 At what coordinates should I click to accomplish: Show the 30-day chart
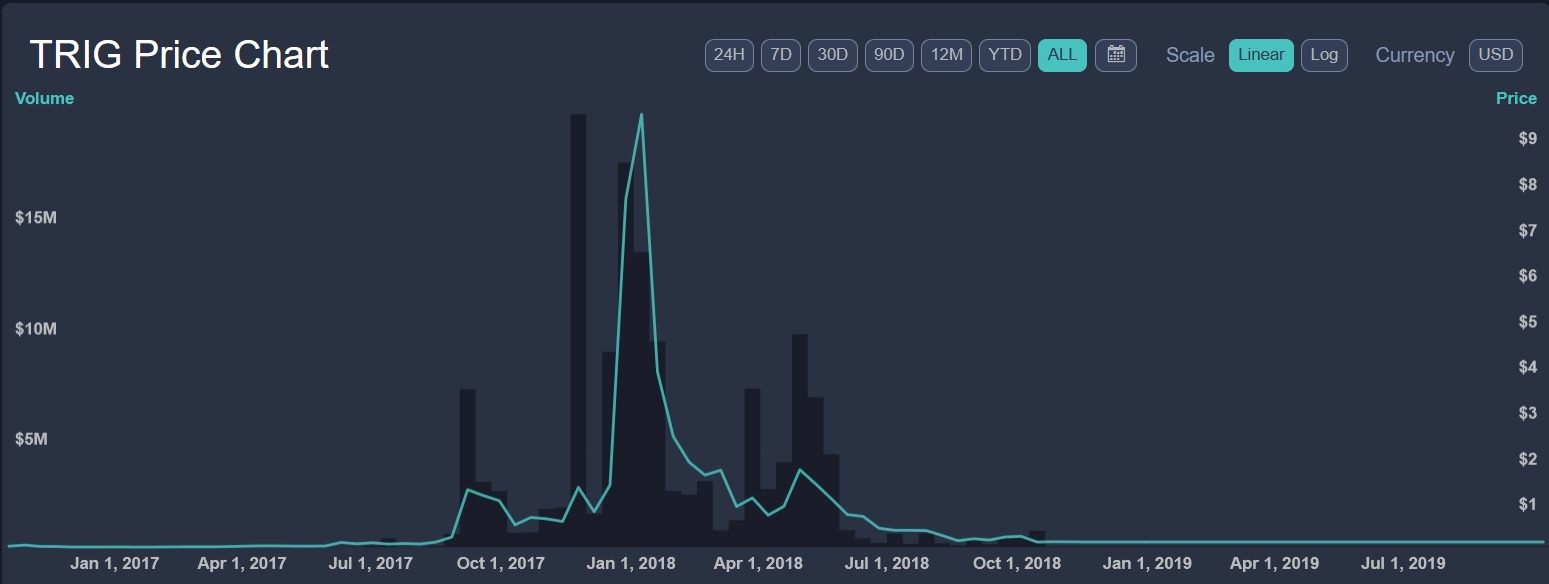(832, 55)
